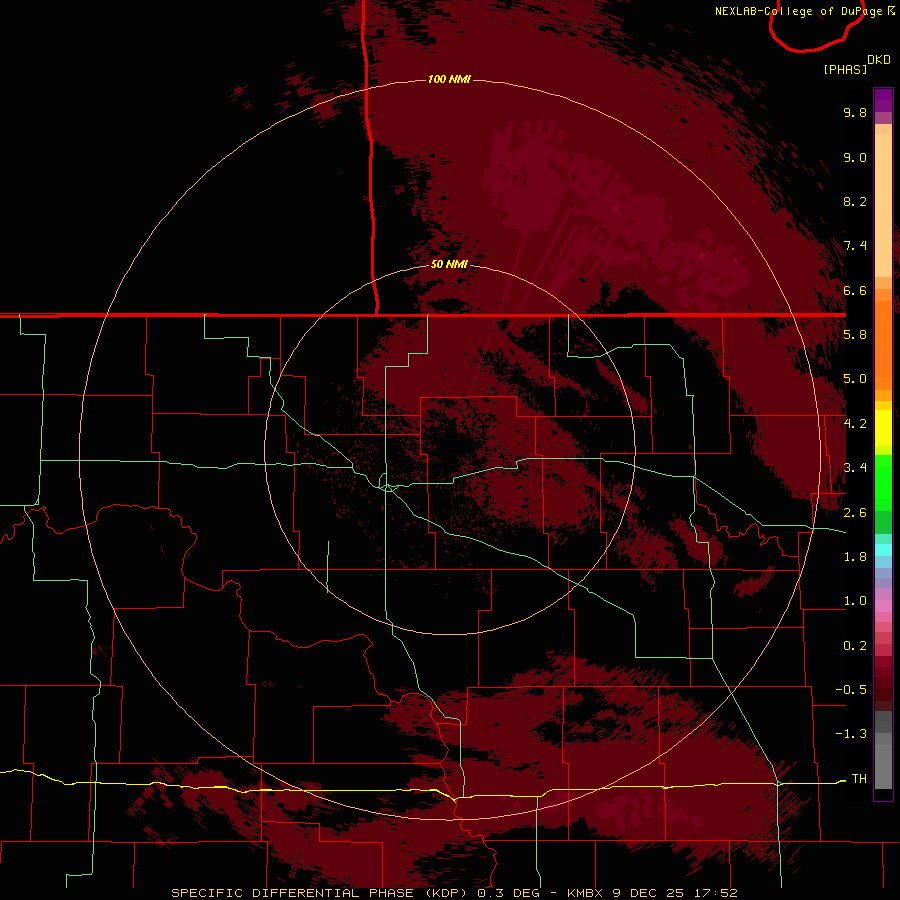This screenshot has height=900, width=900.
Task: Click the cyan band of the color bar
Action: click(x=883, y=550)
